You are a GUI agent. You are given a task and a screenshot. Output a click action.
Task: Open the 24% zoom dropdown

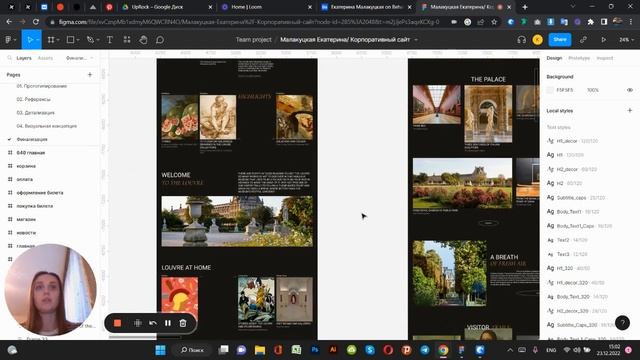point(626,40)
